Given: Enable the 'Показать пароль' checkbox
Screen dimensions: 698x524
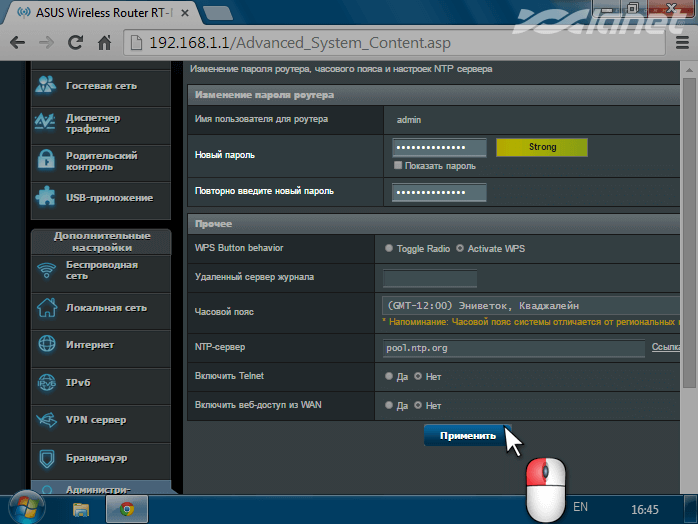Looking at the screenshot, I should point(398,166).
